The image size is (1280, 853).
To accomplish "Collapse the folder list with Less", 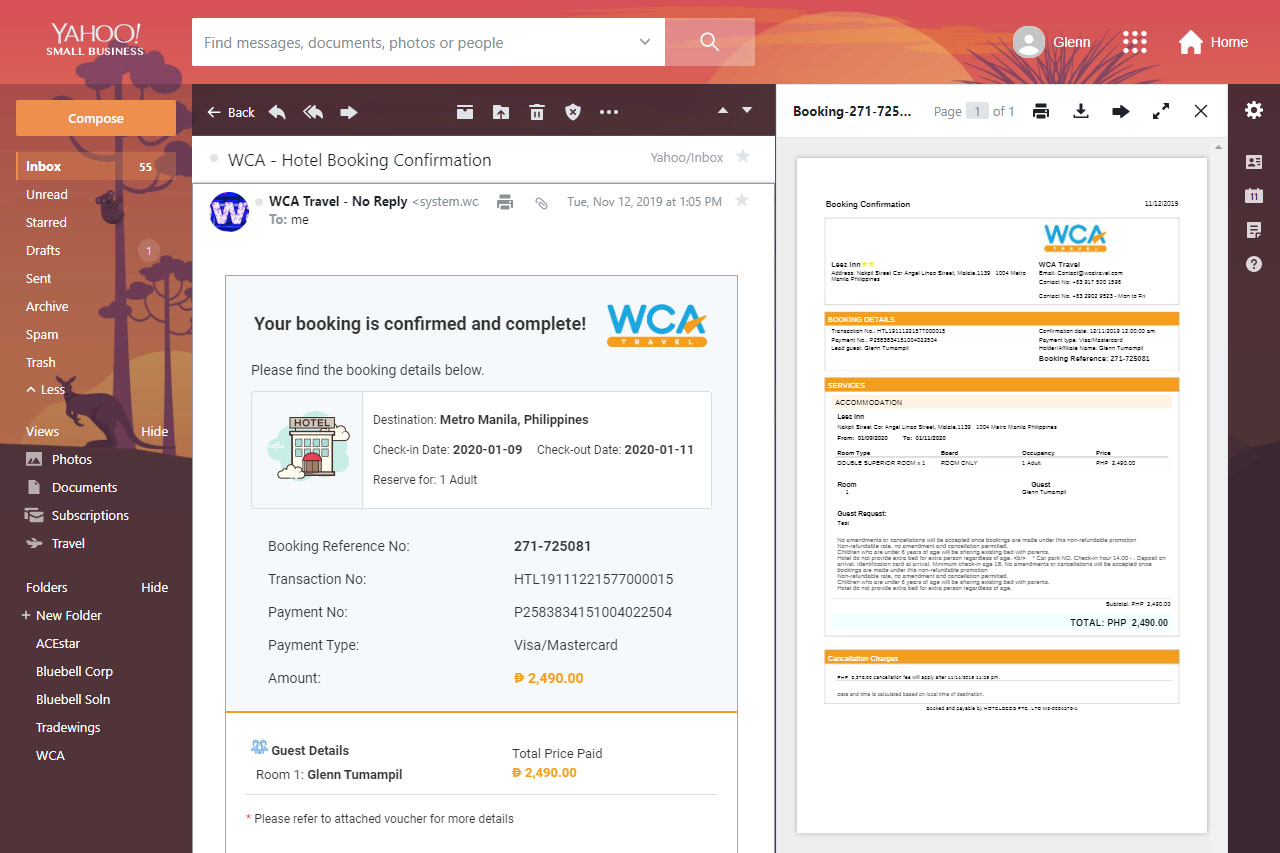I will click(46, 390).
